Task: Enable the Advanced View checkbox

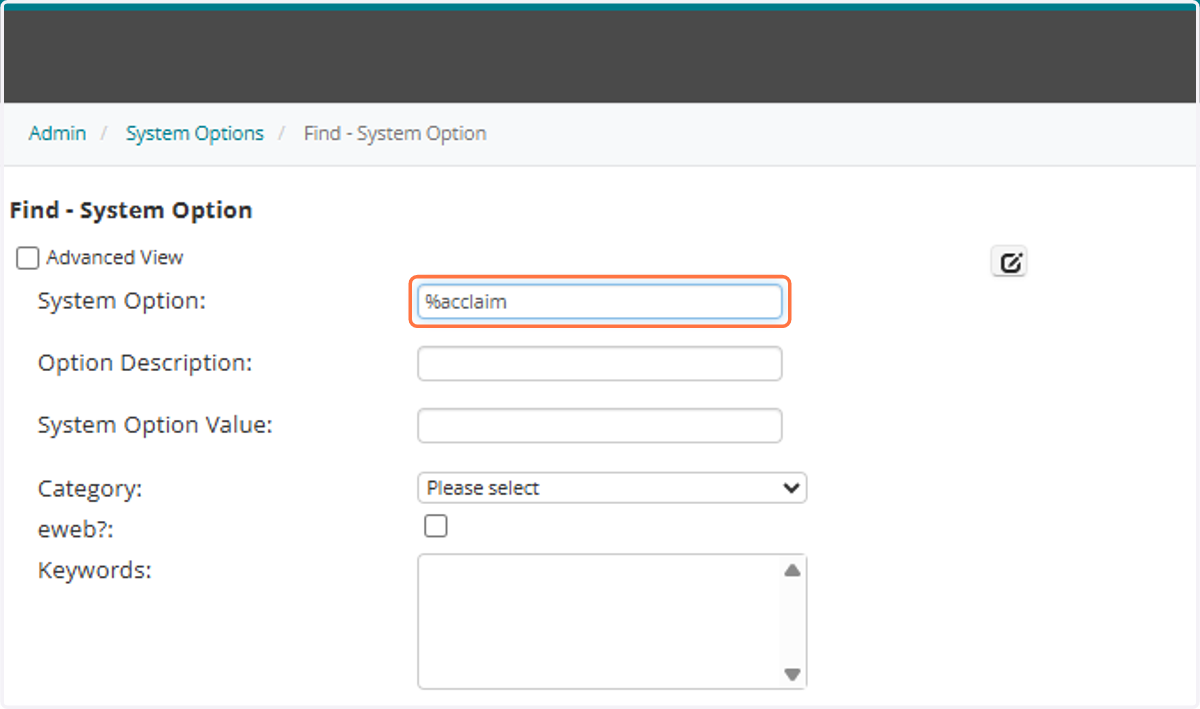Action: click(28, 258)
